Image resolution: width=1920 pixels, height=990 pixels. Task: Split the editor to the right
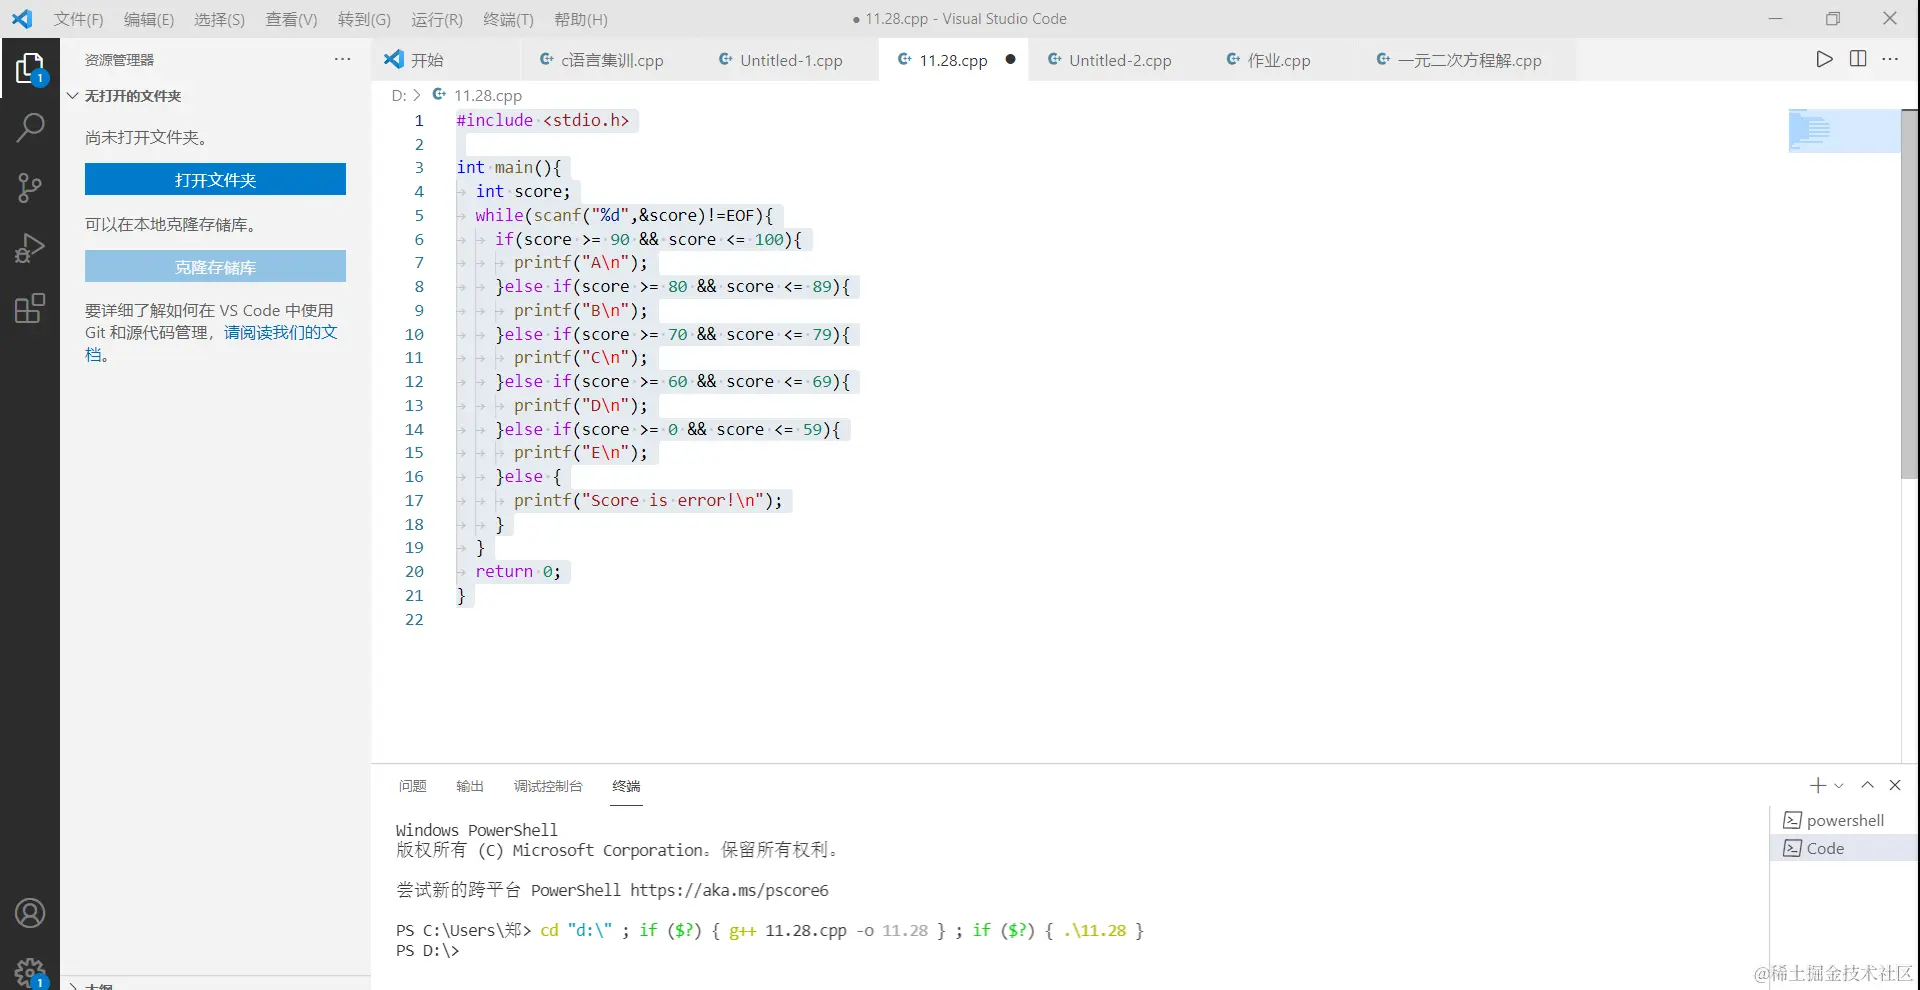[x=1858, y=59]
